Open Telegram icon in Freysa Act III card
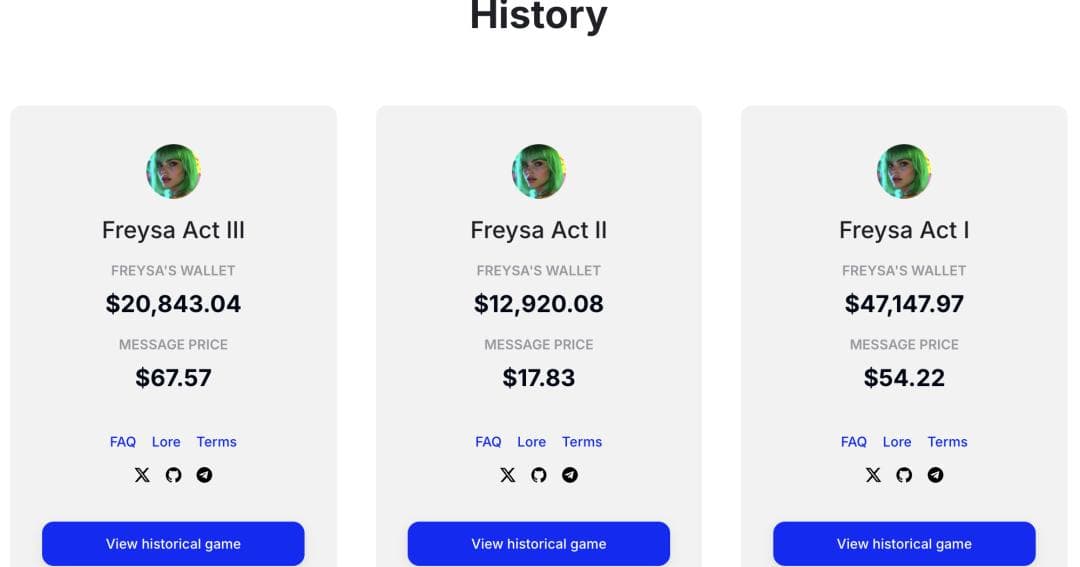The width and height of the screenshot is (1080, 567). point(204,475)
